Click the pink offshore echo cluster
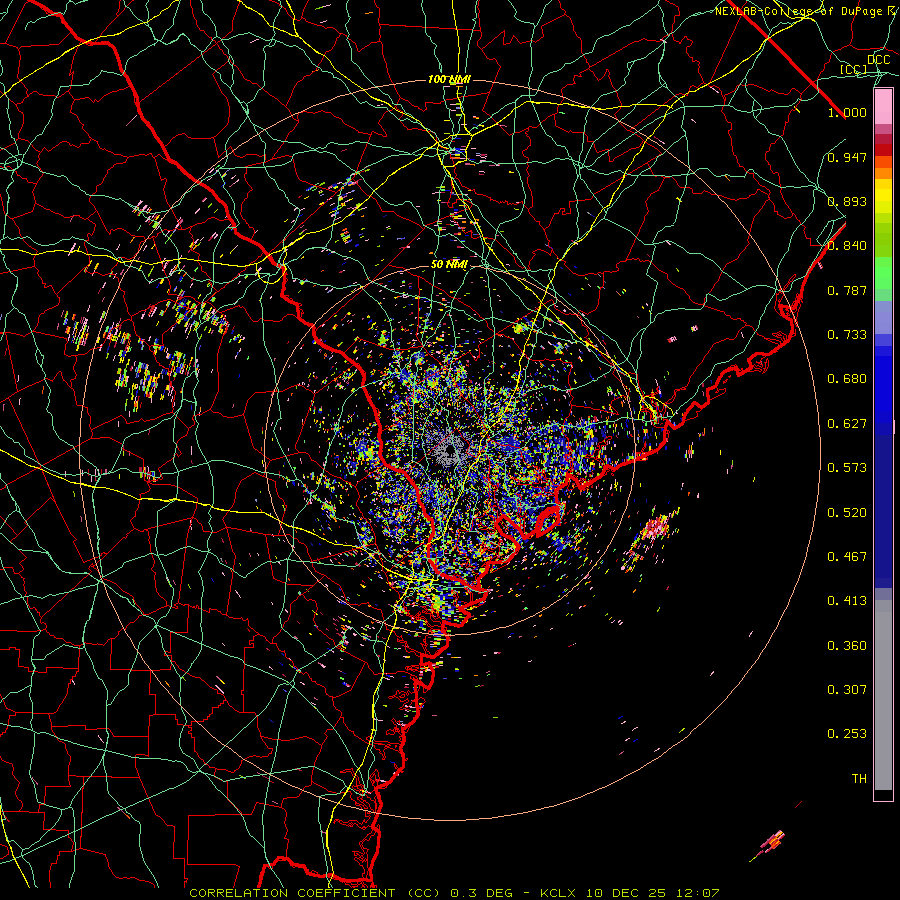The height and width of the screenshot is (900, 900). click(x=655, y=528)
